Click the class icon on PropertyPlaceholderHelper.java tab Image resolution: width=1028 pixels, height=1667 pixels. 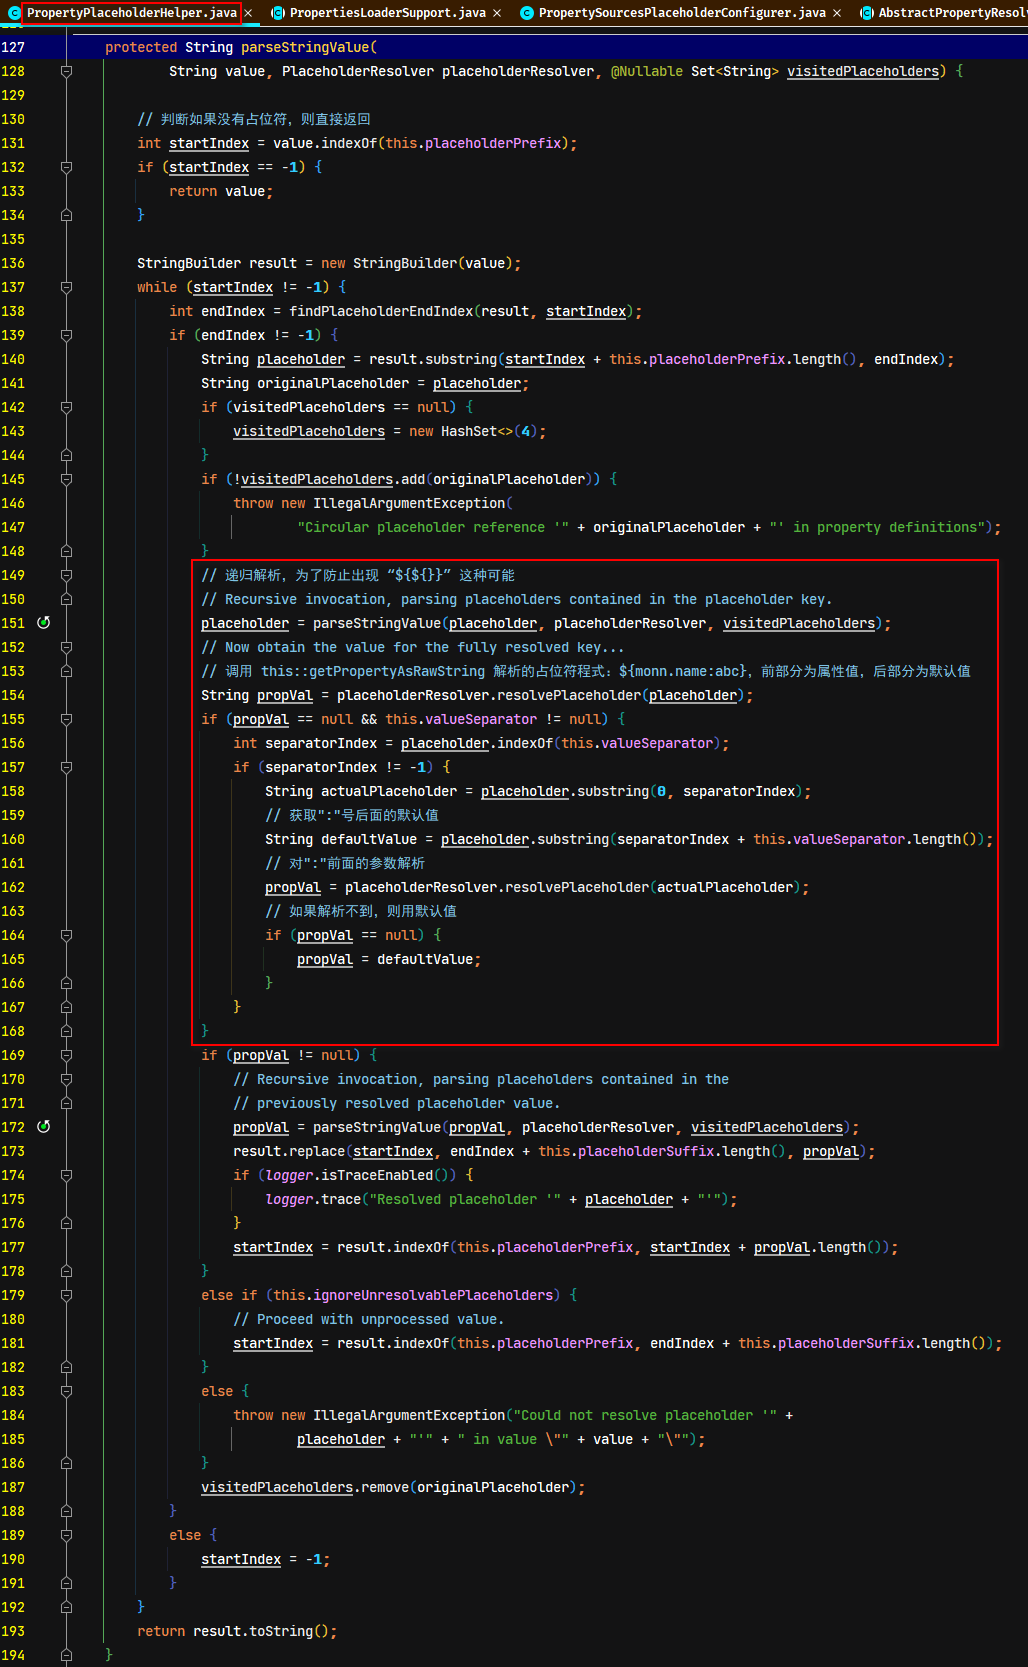point(14,13)
